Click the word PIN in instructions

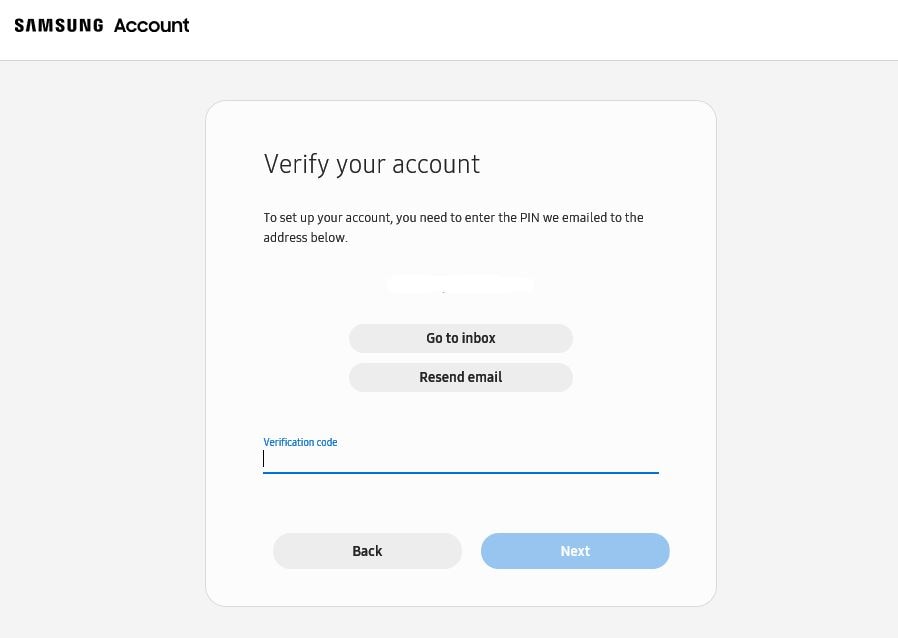tap(529, 218)
